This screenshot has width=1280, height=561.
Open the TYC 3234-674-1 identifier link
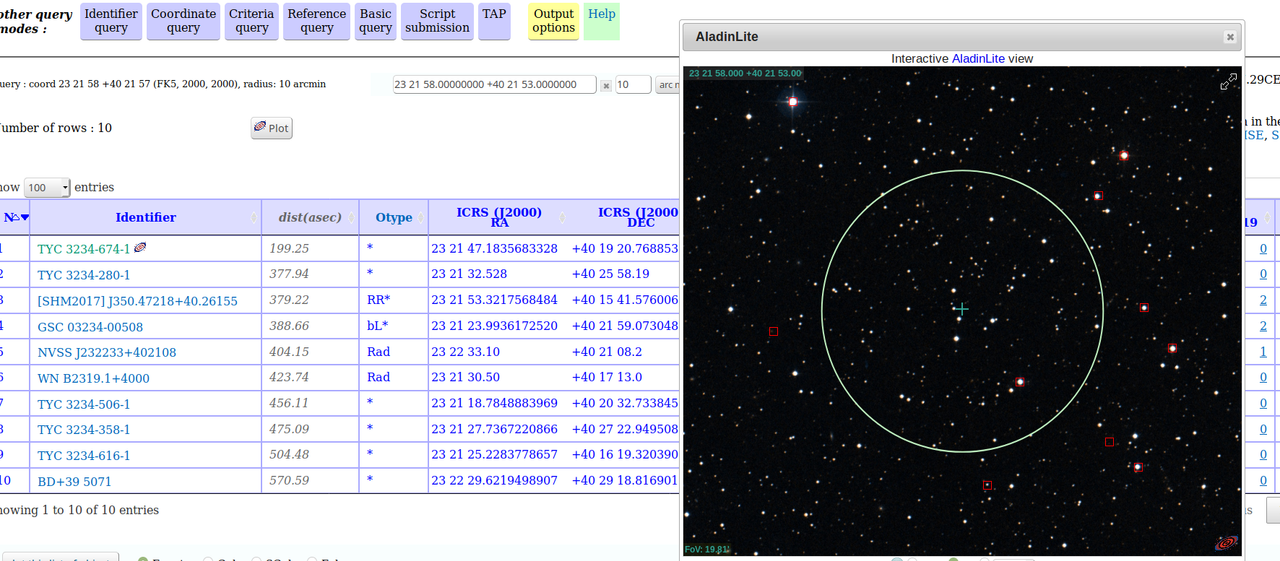point(83,249)
